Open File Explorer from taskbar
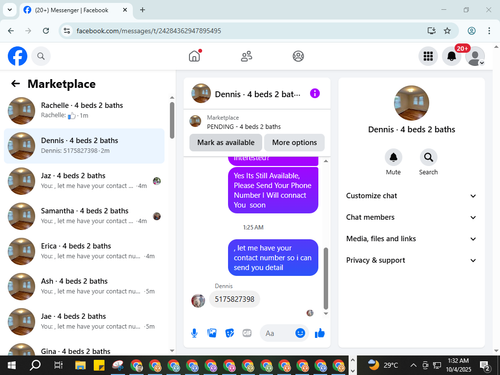 [80, 366]
